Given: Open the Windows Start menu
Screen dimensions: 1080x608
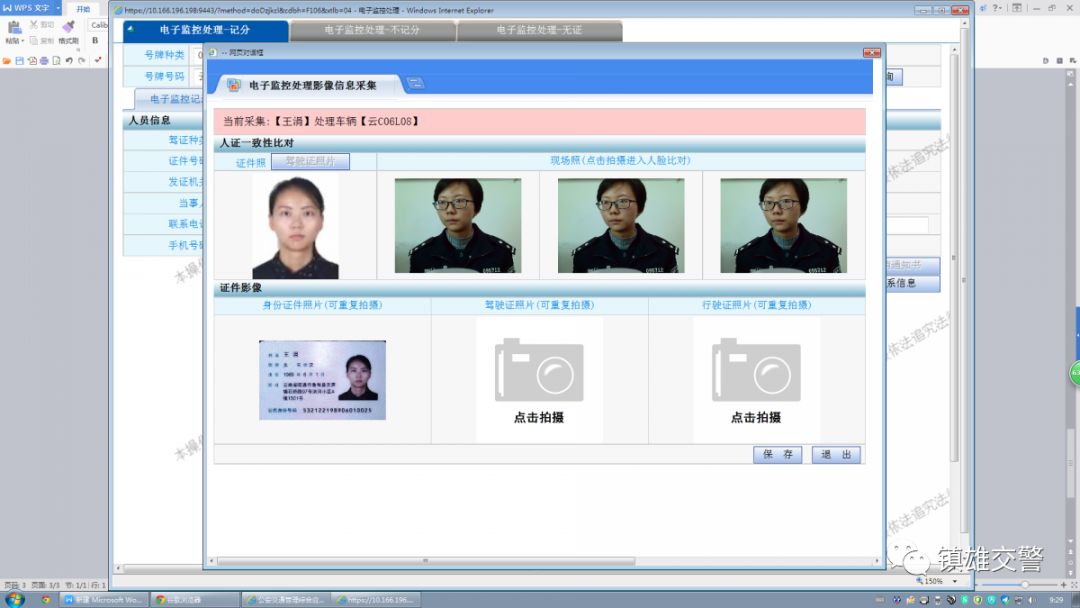Looking at the screenshot, I should (x=14, y=599).
